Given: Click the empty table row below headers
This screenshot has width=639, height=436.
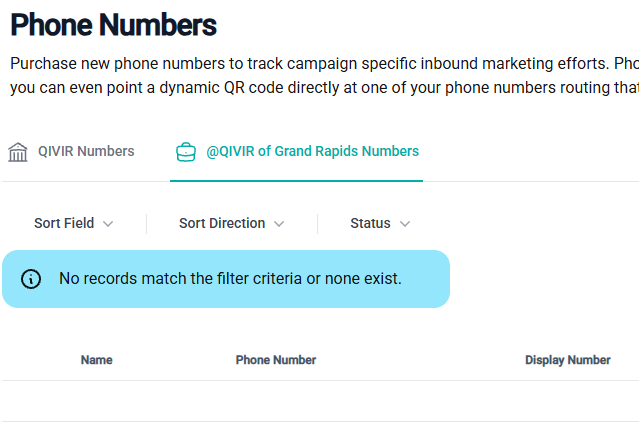Looking at the screenshot, I should point(320,401).
